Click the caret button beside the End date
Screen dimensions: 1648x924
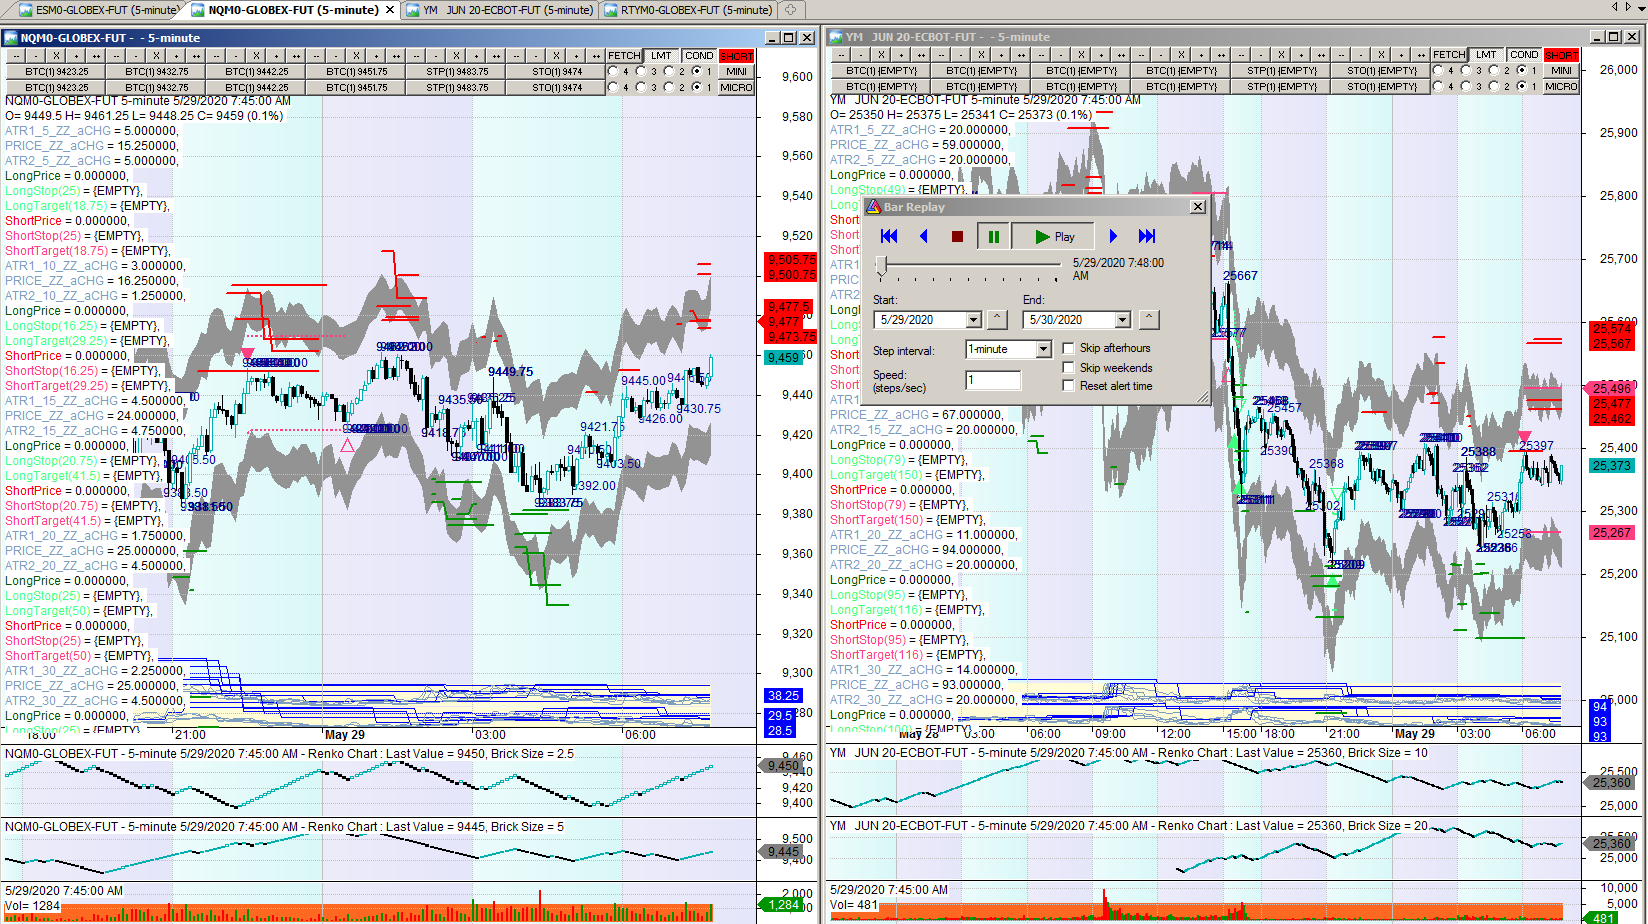pyautogui.click(x=1149, y=319)
